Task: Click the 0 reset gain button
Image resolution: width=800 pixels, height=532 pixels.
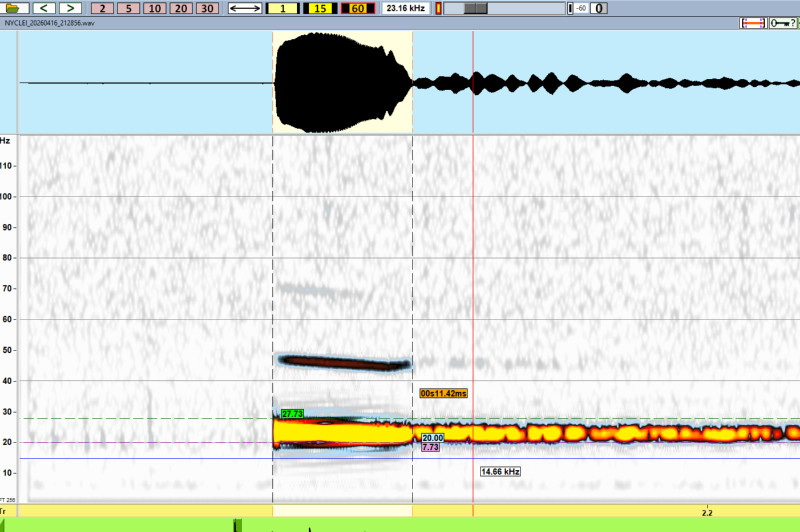Action: pyautogui.click(x=599, y=8)
